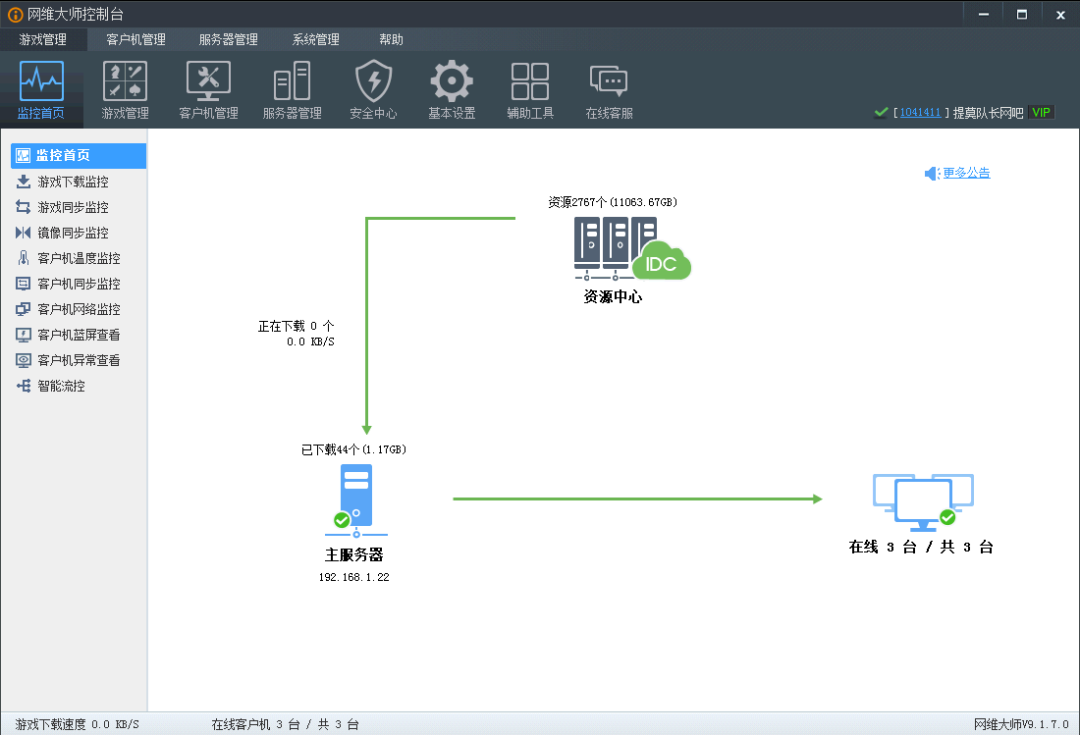Open the 服务器管理 menu bar tab
Screen dimensions: 1080x735
click(228, 39)
